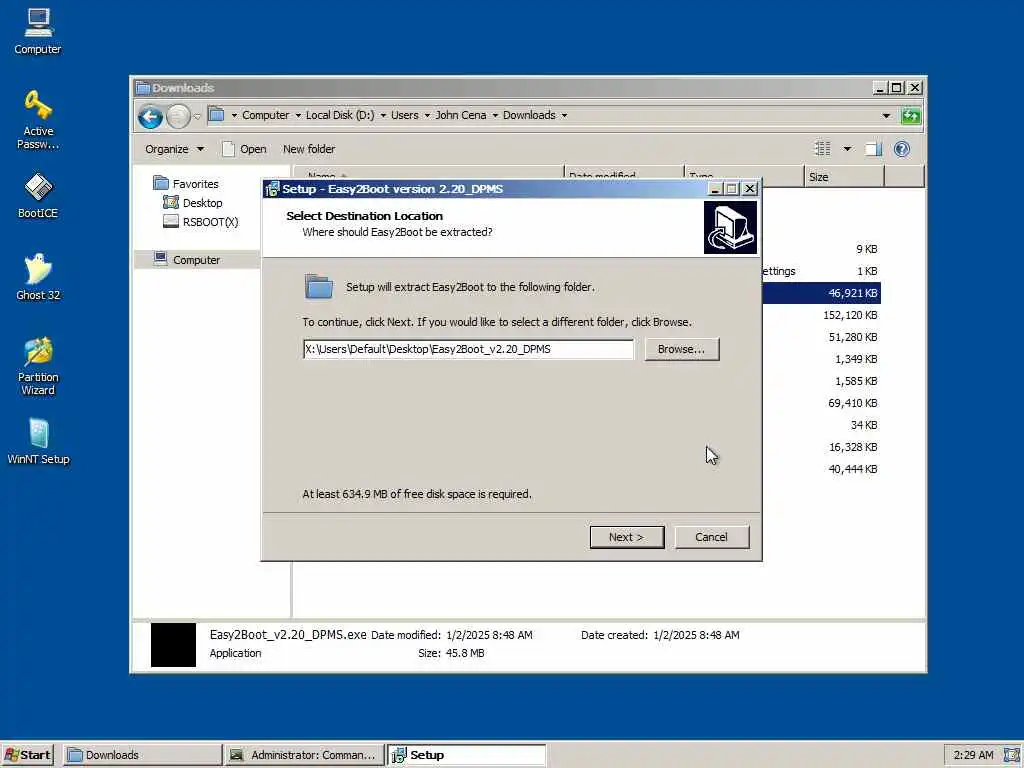1024x768 pixels.
Task: Click the black file thumbnail in details pane
Action: [173, 645]
